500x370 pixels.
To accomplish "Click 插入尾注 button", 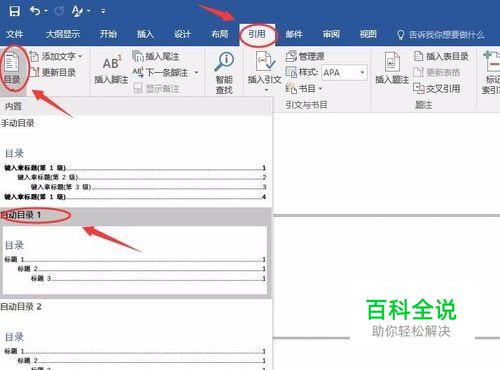I will tap(156, 56).
